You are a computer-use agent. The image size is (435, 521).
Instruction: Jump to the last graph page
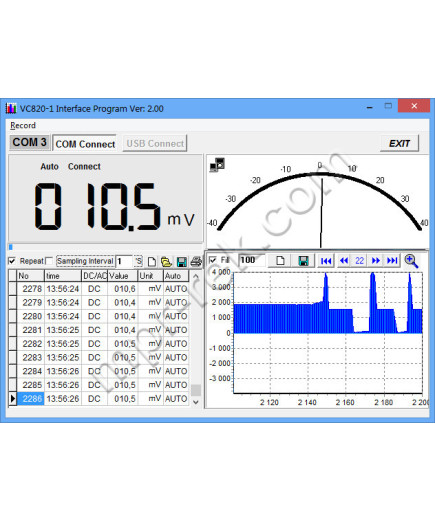point(392,261)
